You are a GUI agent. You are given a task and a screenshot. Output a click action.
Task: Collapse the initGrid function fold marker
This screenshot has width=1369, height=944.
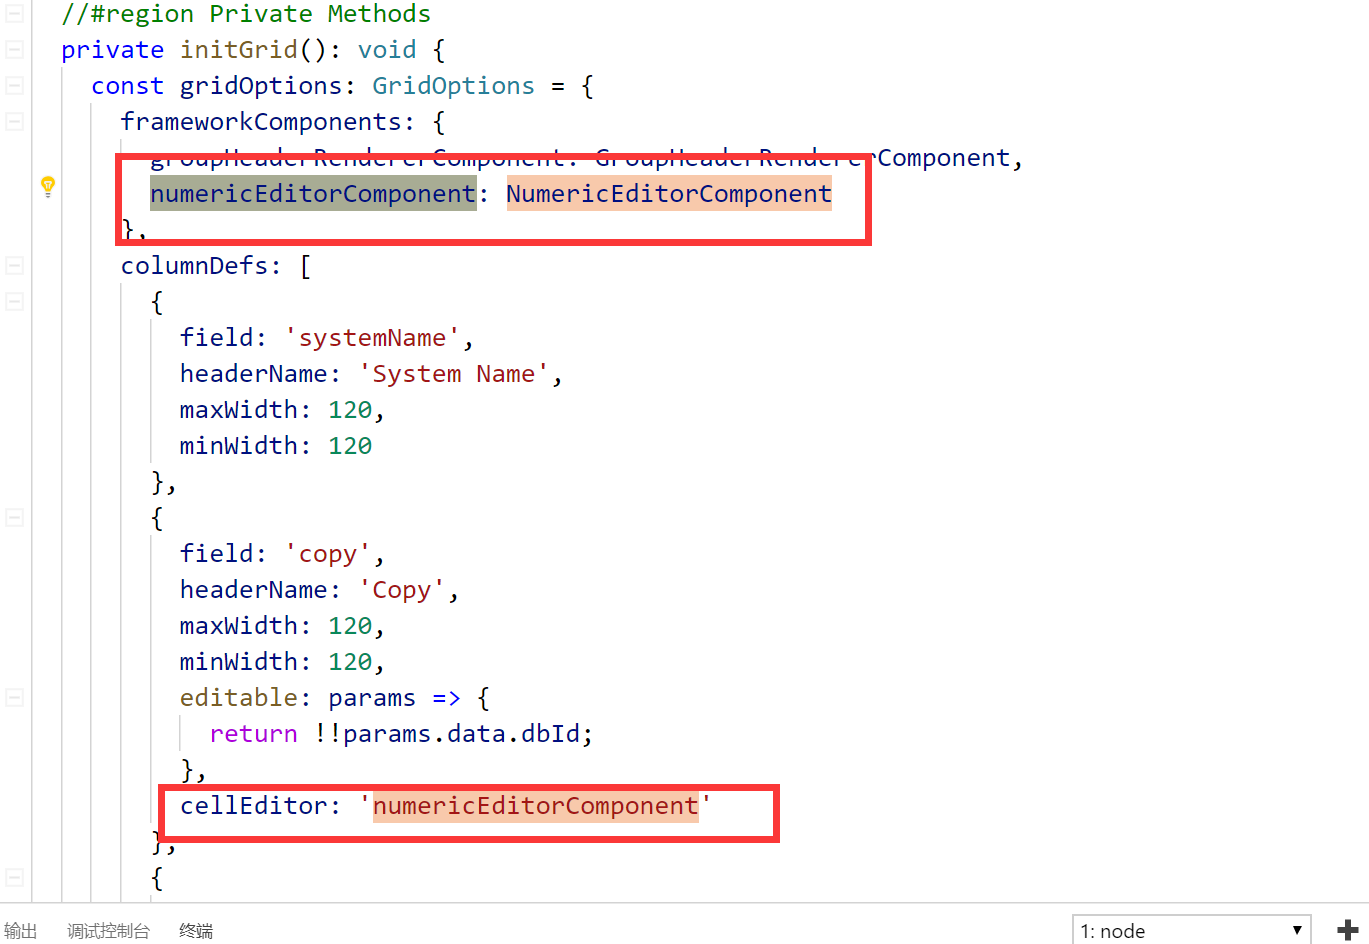pos(13,49)
